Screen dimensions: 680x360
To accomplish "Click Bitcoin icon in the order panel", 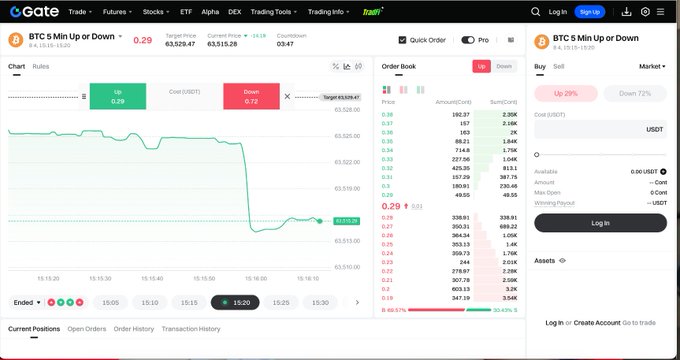I will pos(542,42).
